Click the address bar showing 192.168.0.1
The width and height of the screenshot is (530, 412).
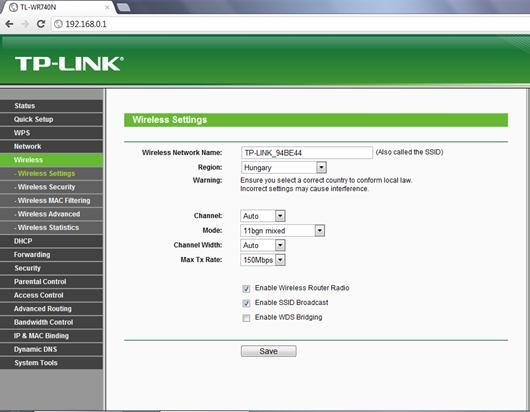click(x=291, y=24)
